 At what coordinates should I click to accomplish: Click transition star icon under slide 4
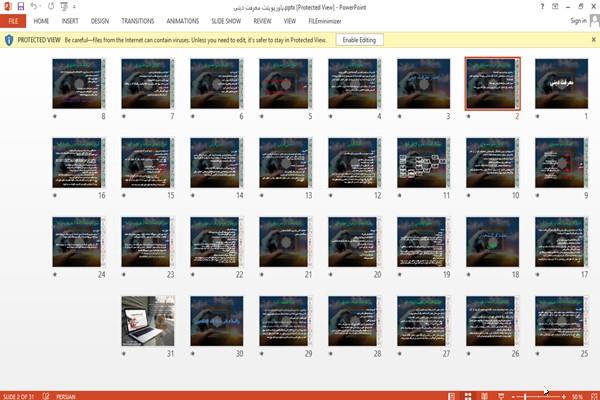[331, 116]
